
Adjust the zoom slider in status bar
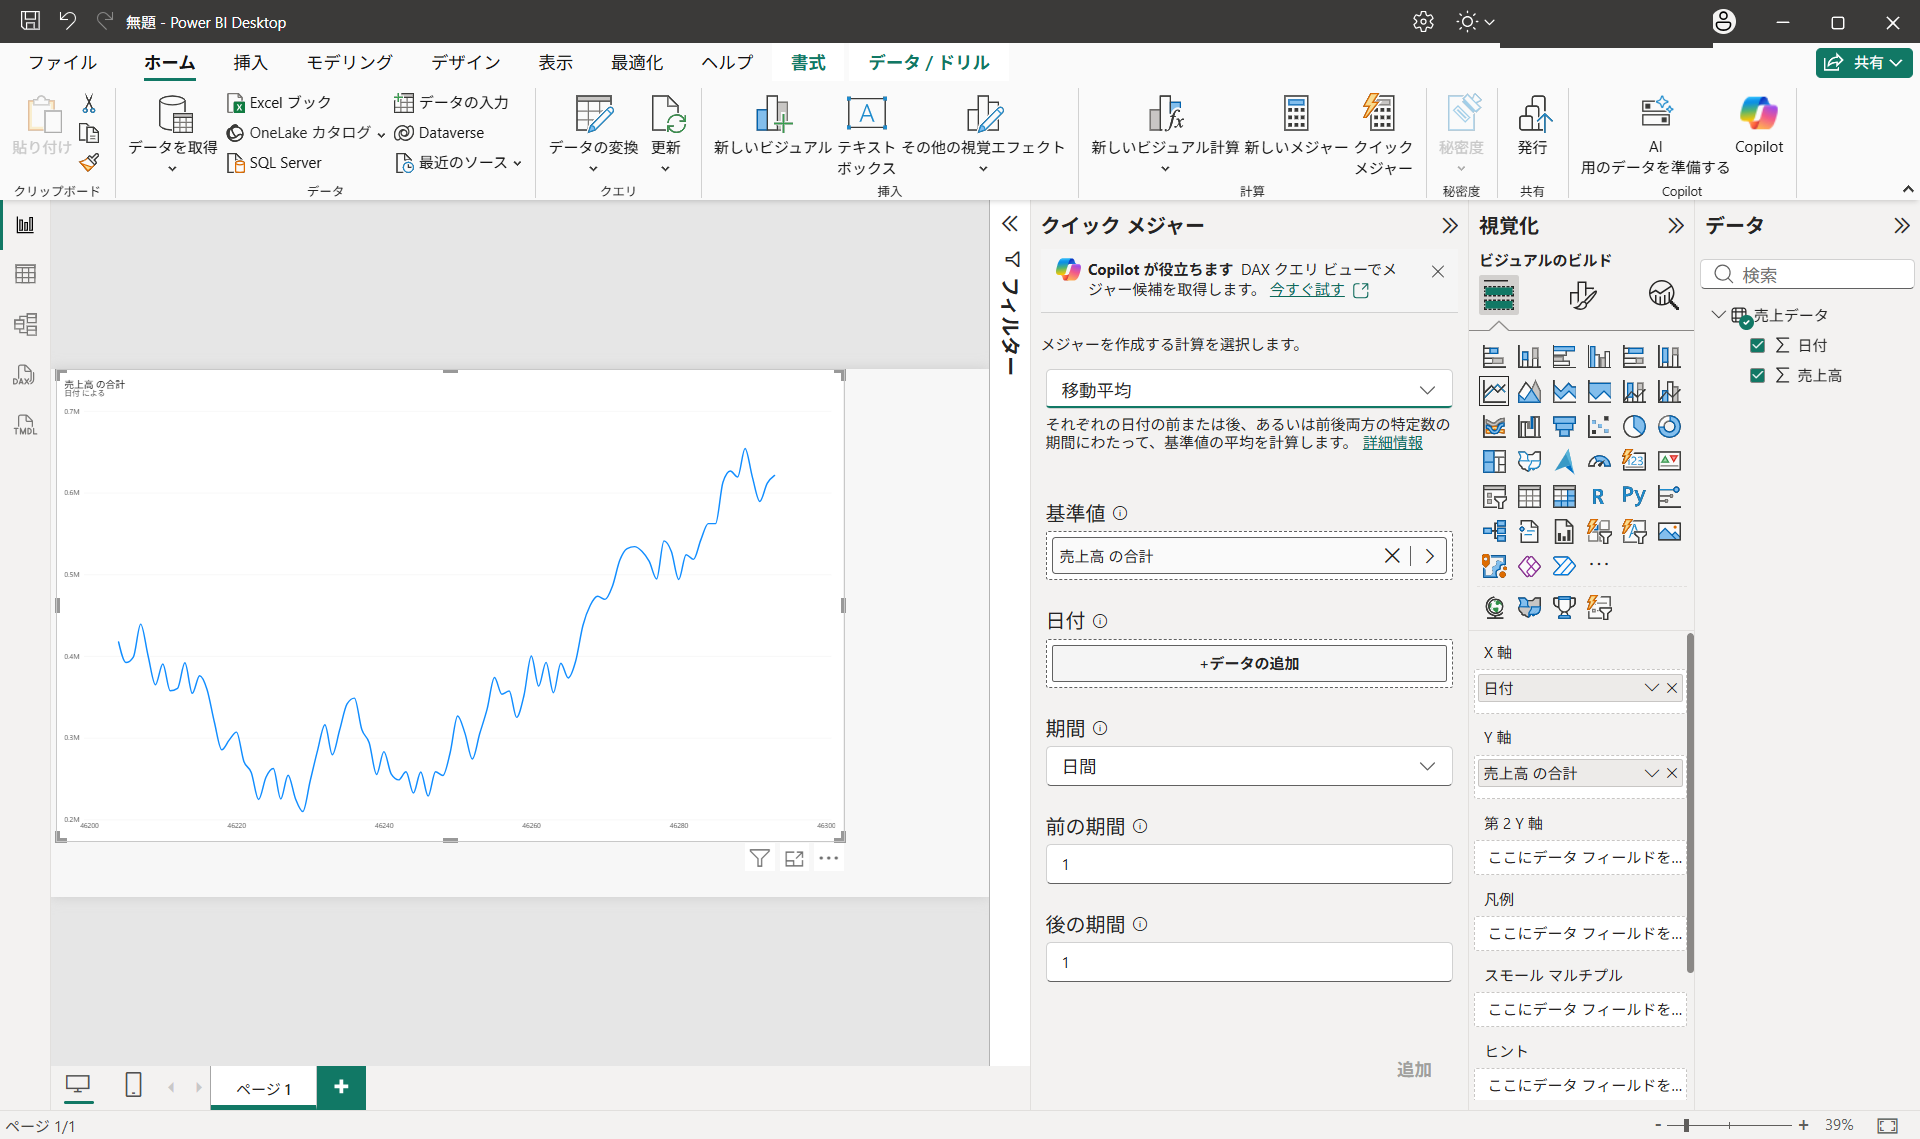coord(1686,1125)
